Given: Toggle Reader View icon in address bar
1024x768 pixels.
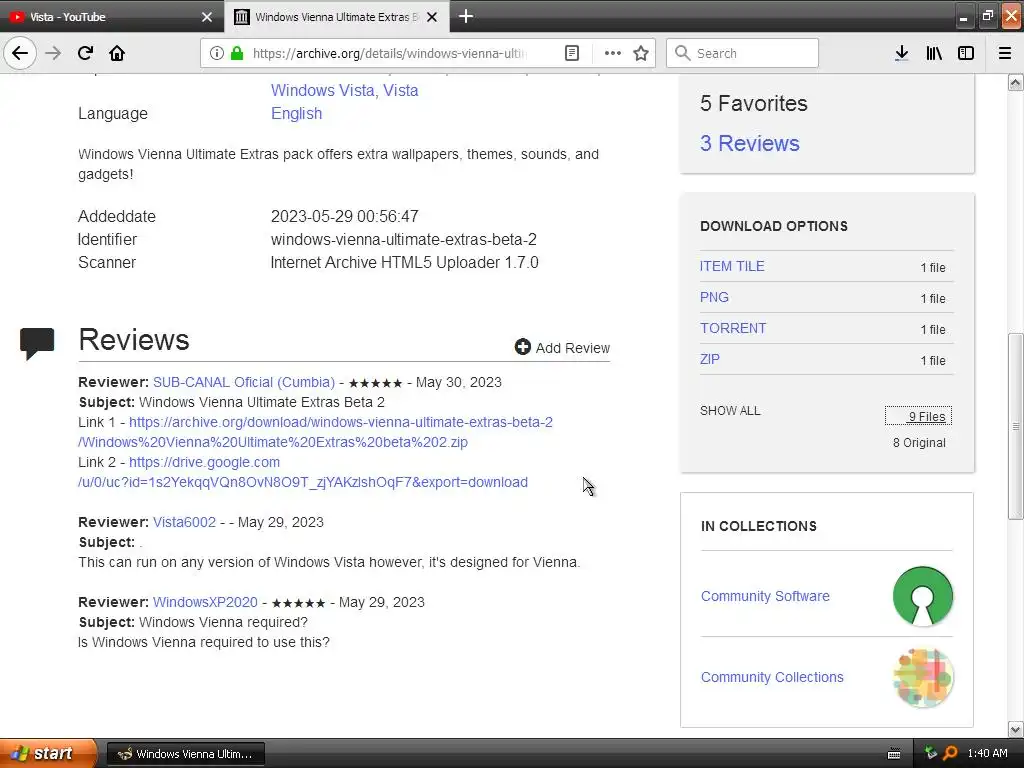Looking at the screenshot, I should [571, 53].
